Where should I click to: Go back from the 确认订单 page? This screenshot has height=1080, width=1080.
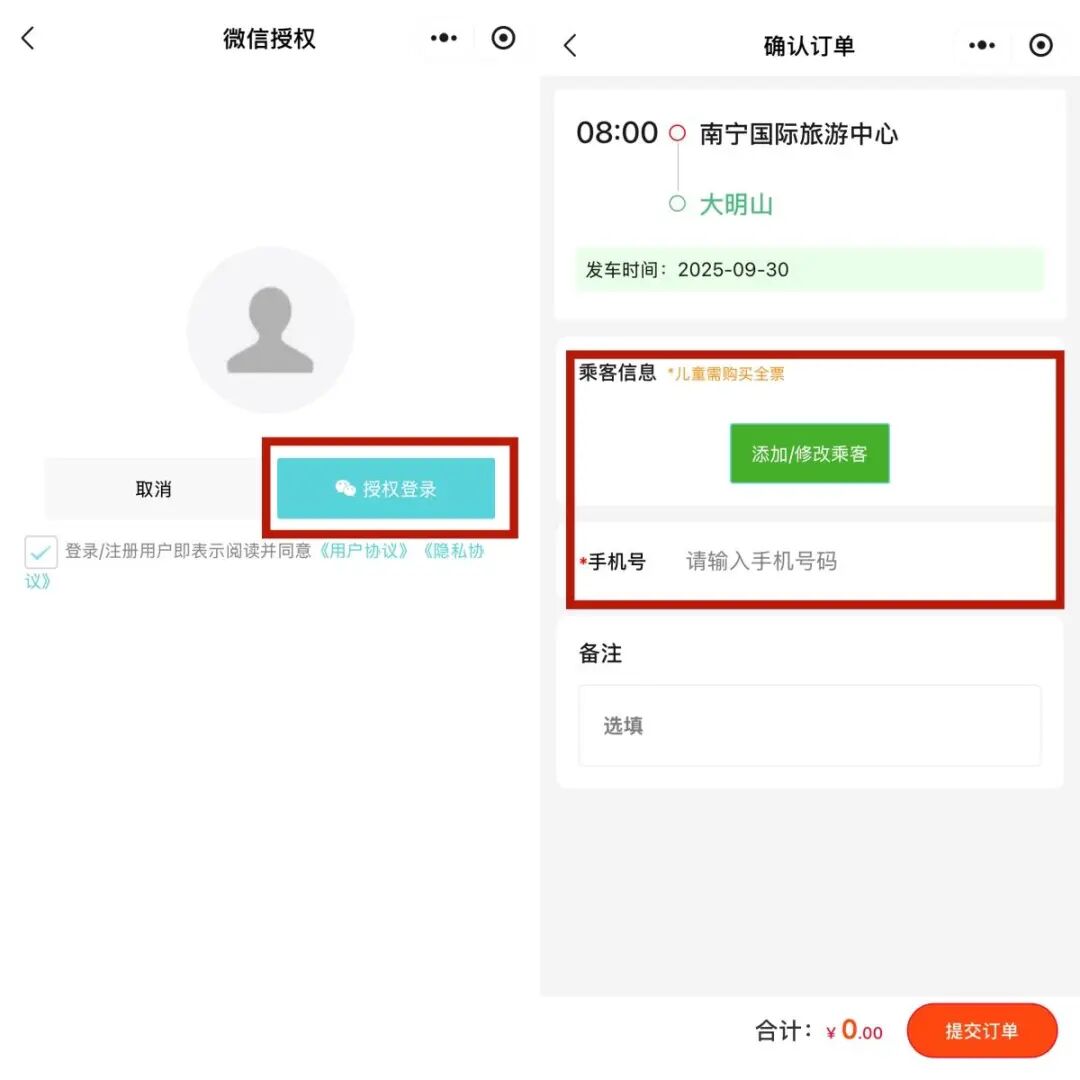(570, 45)
